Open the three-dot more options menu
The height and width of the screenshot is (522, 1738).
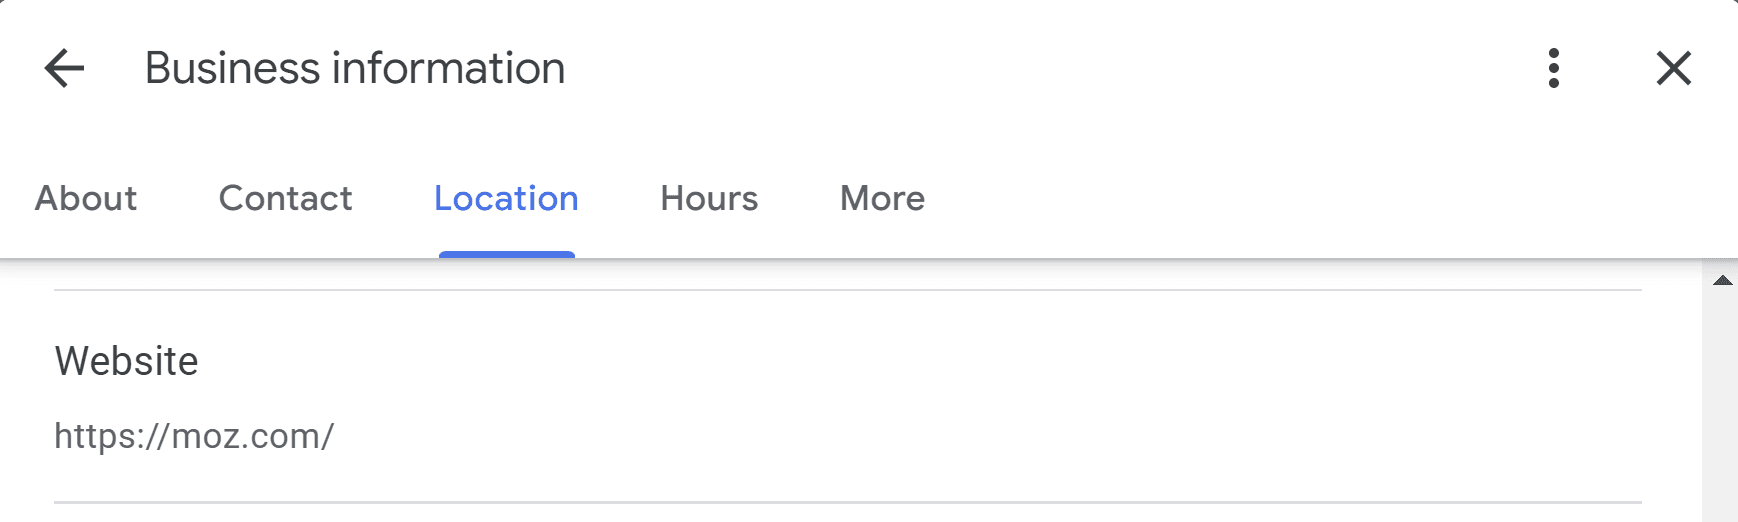pyautogui.click(x=1553, y=69)
